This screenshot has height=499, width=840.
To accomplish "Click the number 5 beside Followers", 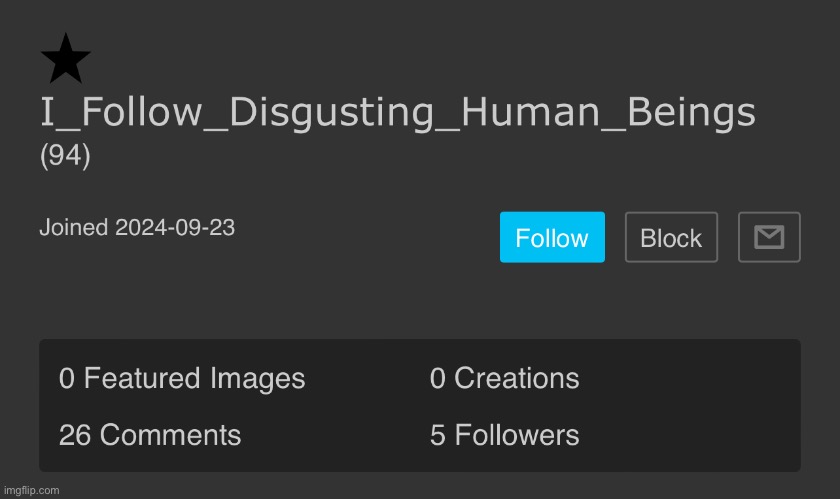I will 438,435.
